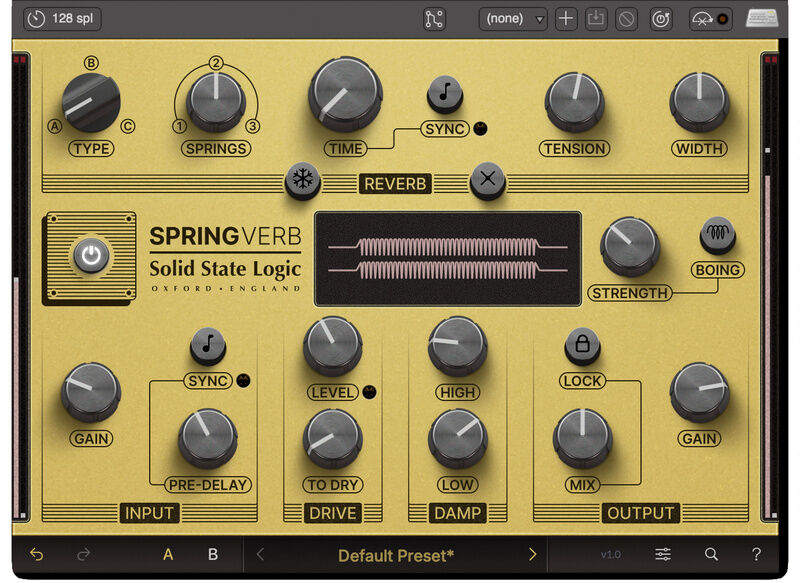Image resolution: width=800 pixels, height=583 pixels.
Task: Click the TYPE selector knob
Action: coord(91,103)
